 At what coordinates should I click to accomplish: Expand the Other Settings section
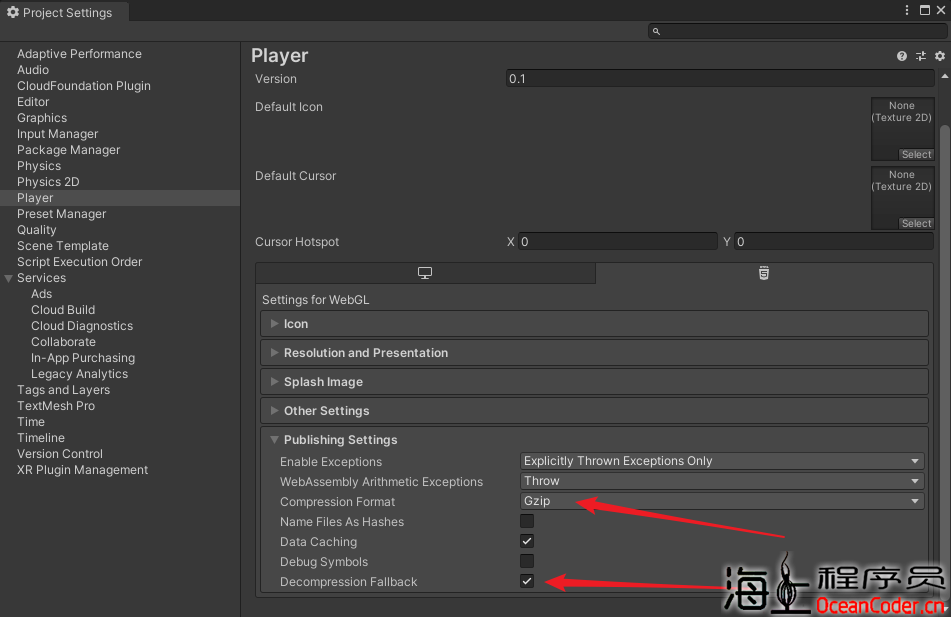[274, 410]
